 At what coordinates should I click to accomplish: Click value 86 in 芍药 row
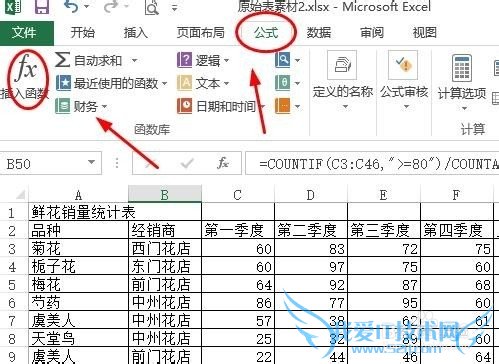238,302
